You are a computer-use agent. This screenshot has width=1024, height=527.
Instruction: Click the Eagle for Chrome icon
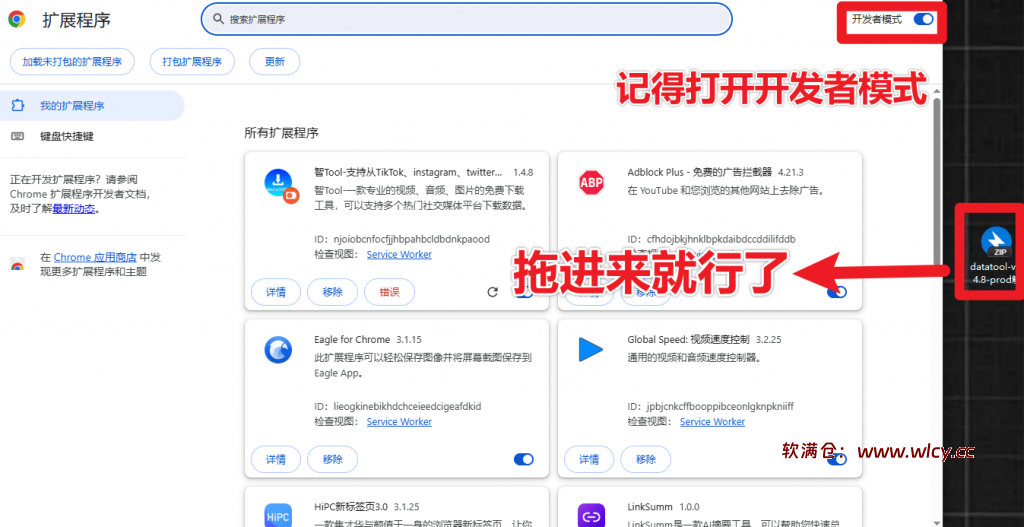tap(278, 350)
